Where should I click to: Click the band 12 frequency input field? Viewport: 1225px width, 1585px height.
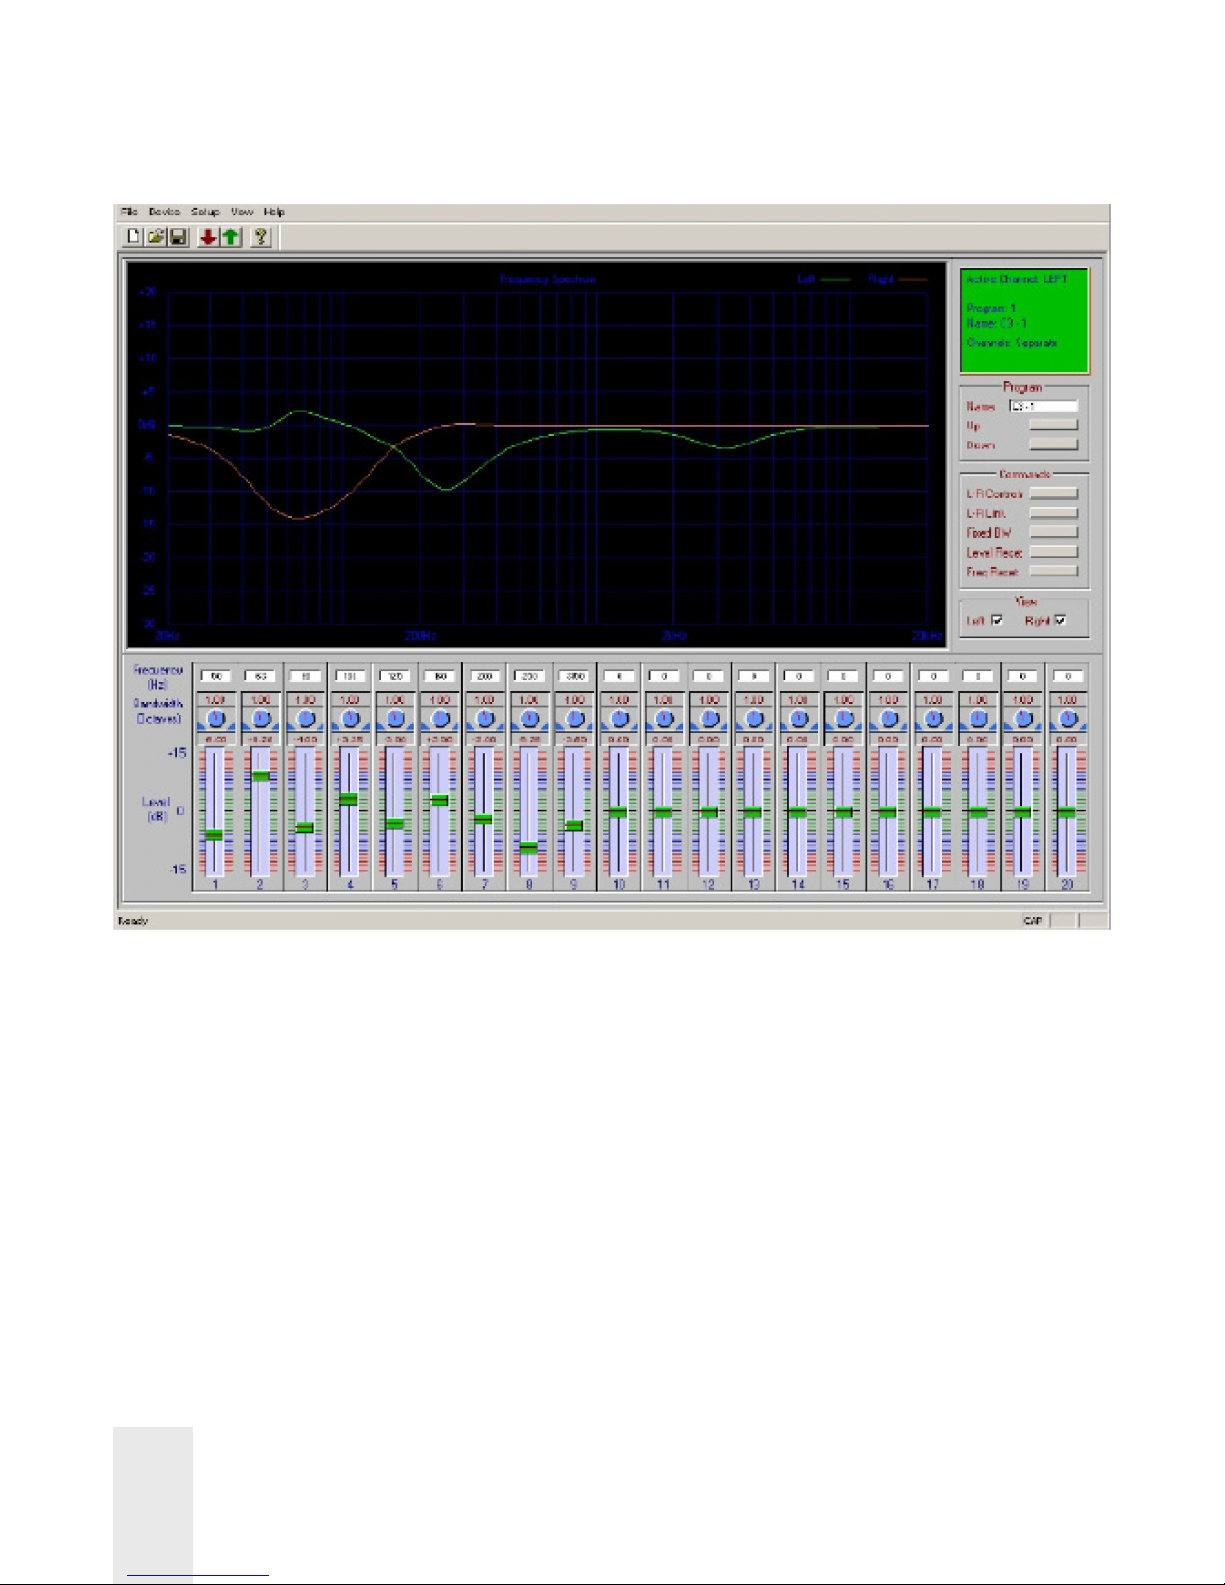click(709, 676)
